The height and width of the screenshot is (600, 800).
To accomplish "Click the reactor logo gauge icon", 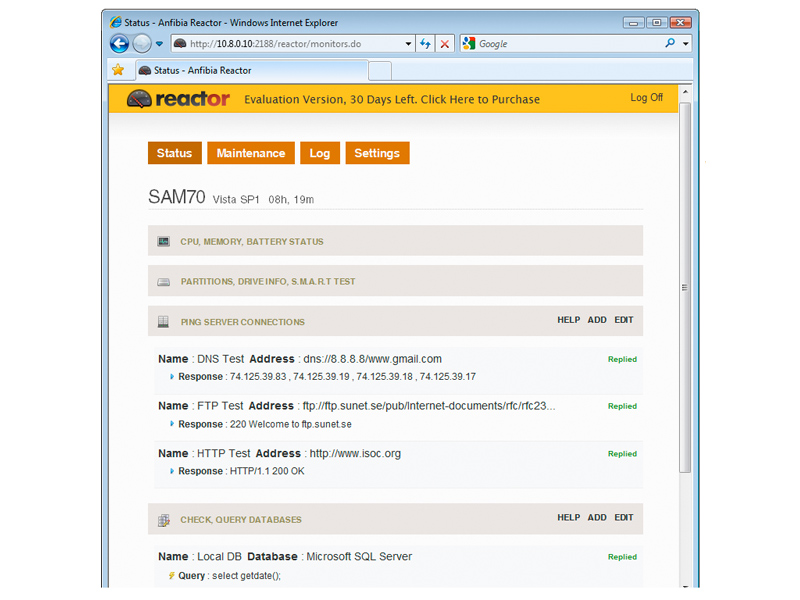I will tap(139, 98).
